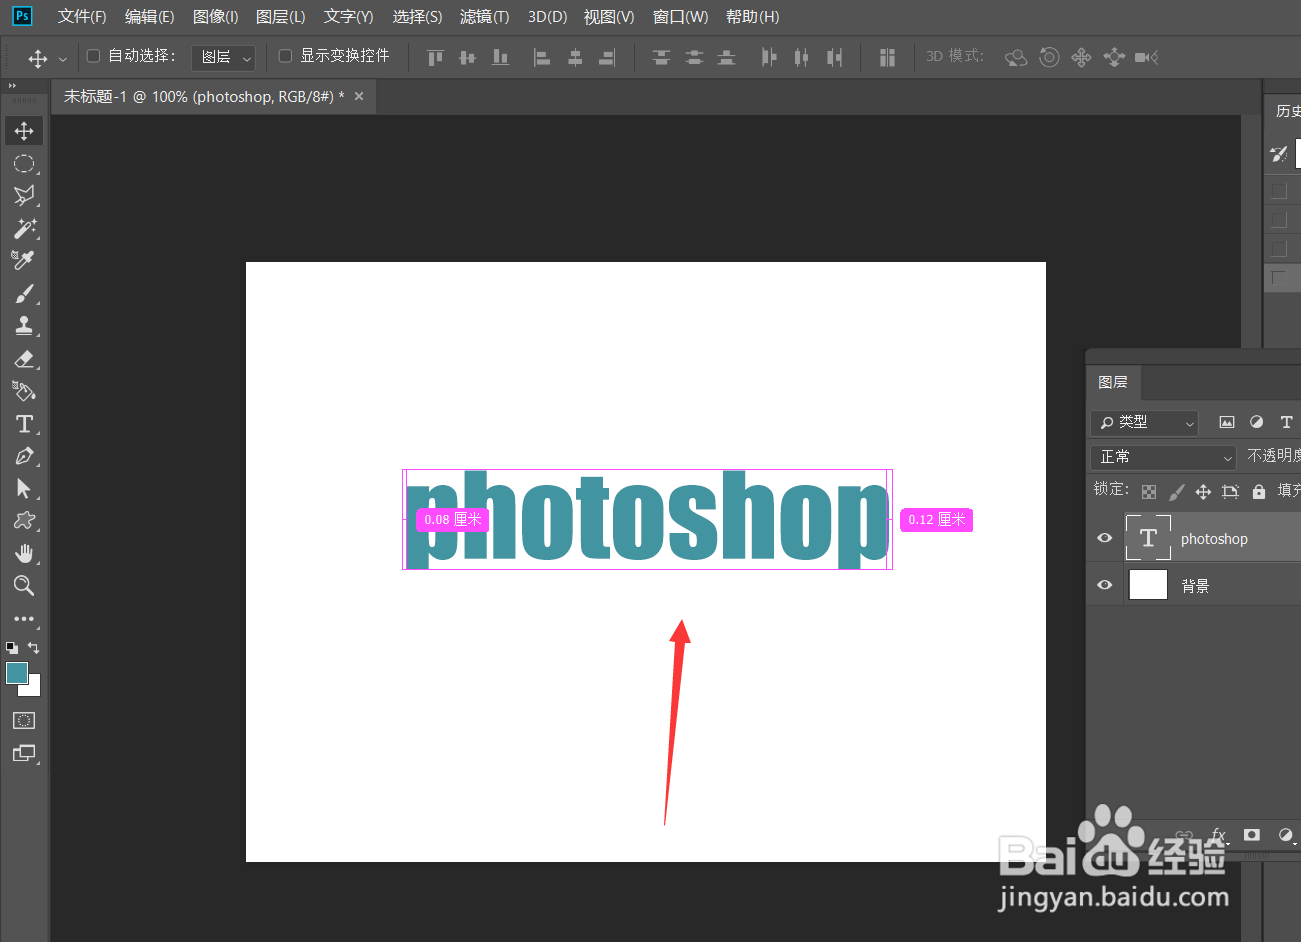
Task: Select the Horizontal Type tool
Action: point(24,424)
